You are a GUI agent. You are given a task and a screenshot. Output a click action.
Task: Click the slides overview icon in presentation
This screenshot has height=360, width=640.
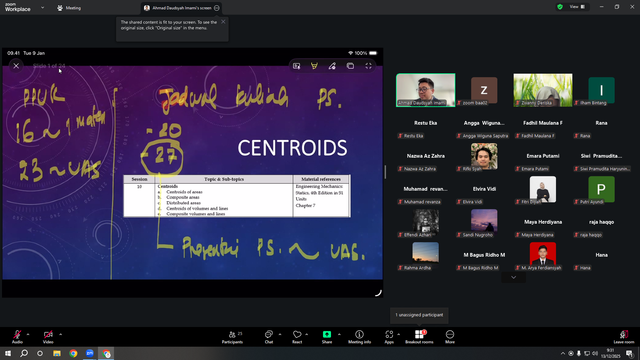pyautogui.click(x=350, y=66)
